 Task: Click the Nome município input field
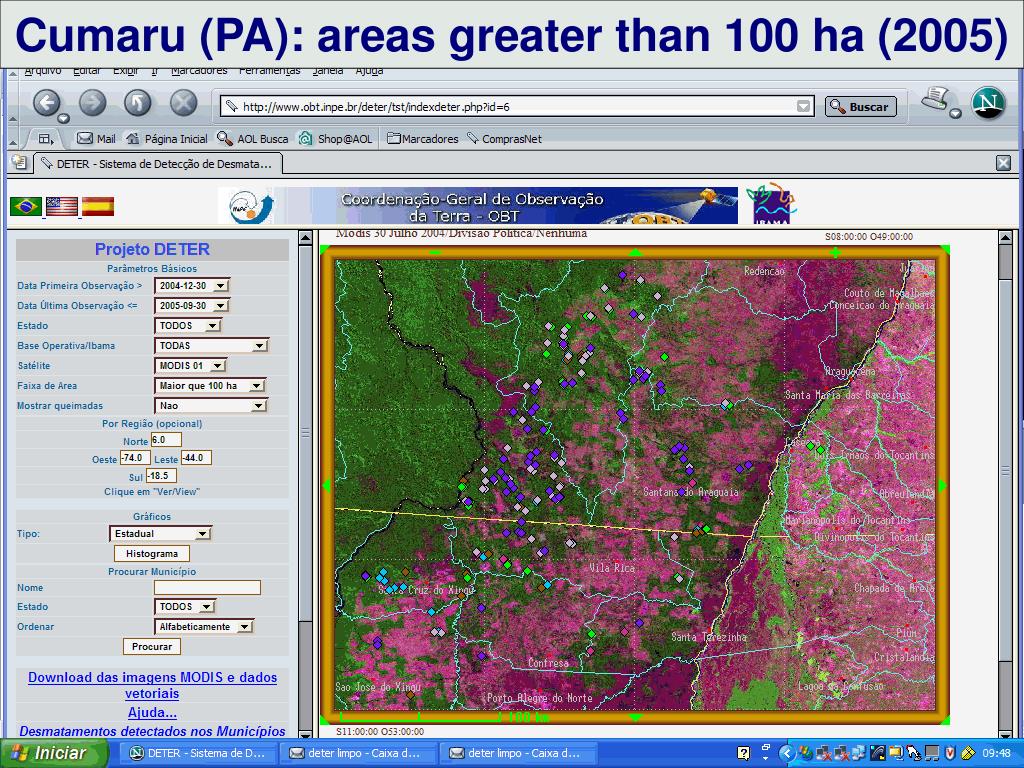pyautogui.click(x=208, y=587)
